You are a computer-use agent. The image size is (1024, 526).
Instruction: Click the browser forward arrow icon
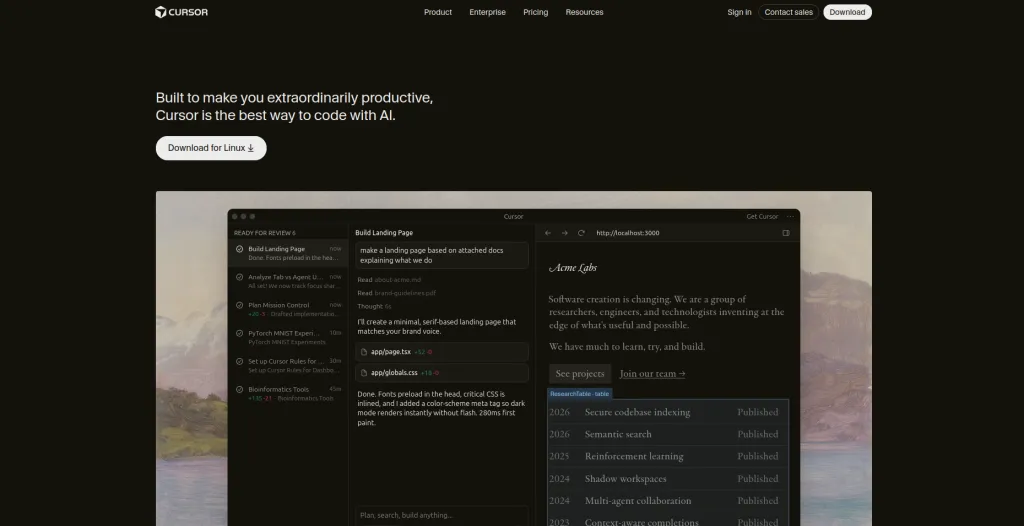point(565,233)
